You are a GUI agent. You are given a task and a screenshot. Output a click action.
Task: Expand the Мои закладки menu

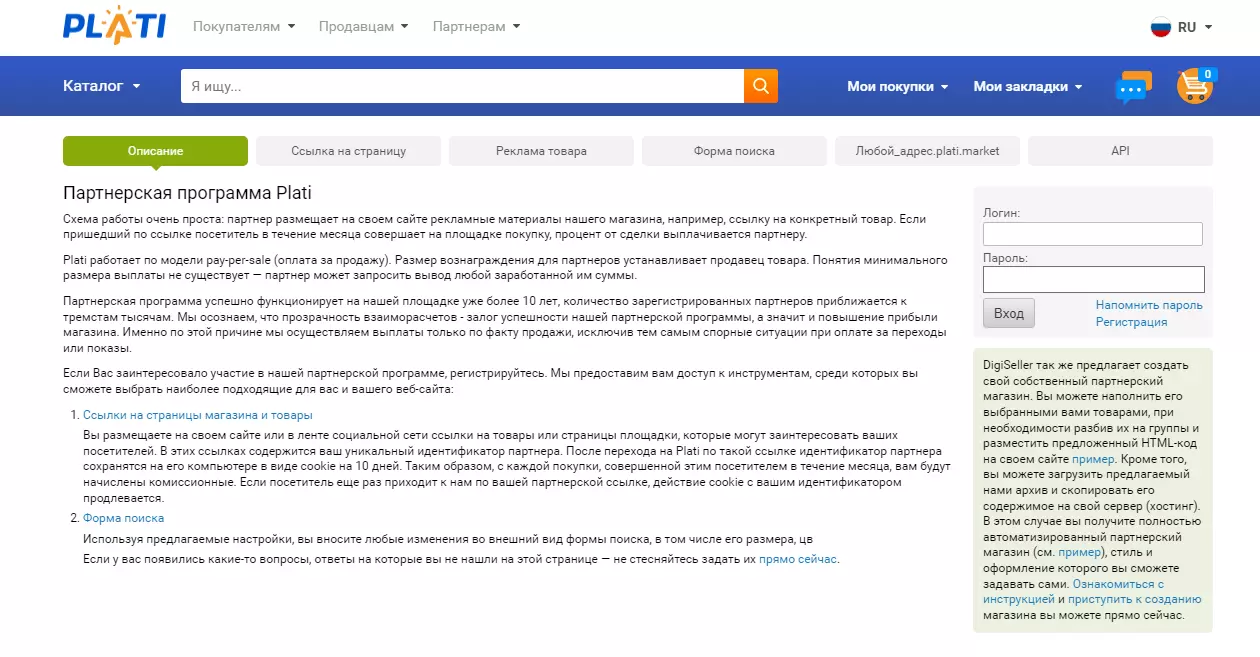click(1028, 87)
